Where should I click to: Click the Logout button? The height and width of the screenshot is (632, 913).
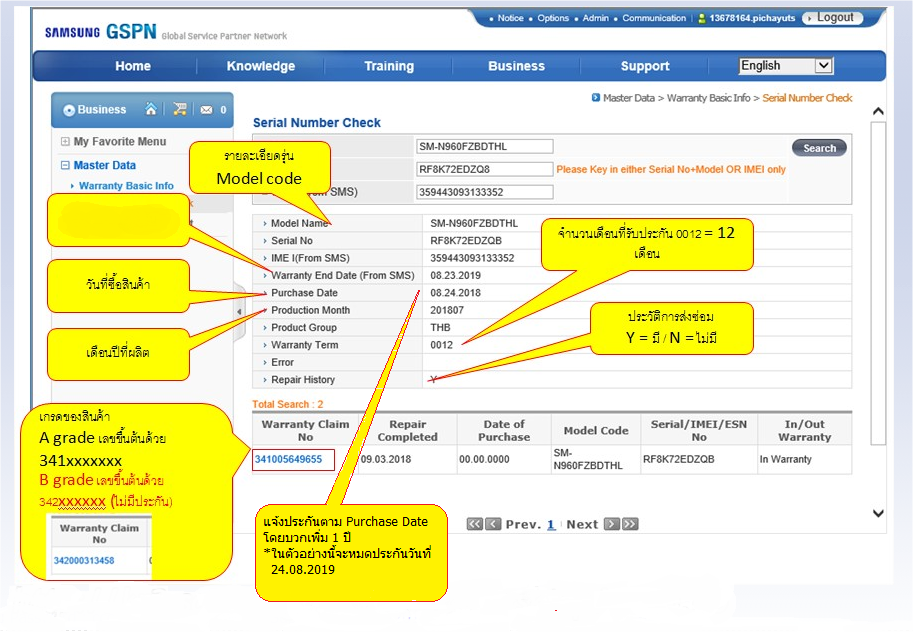tap(831, 18)
